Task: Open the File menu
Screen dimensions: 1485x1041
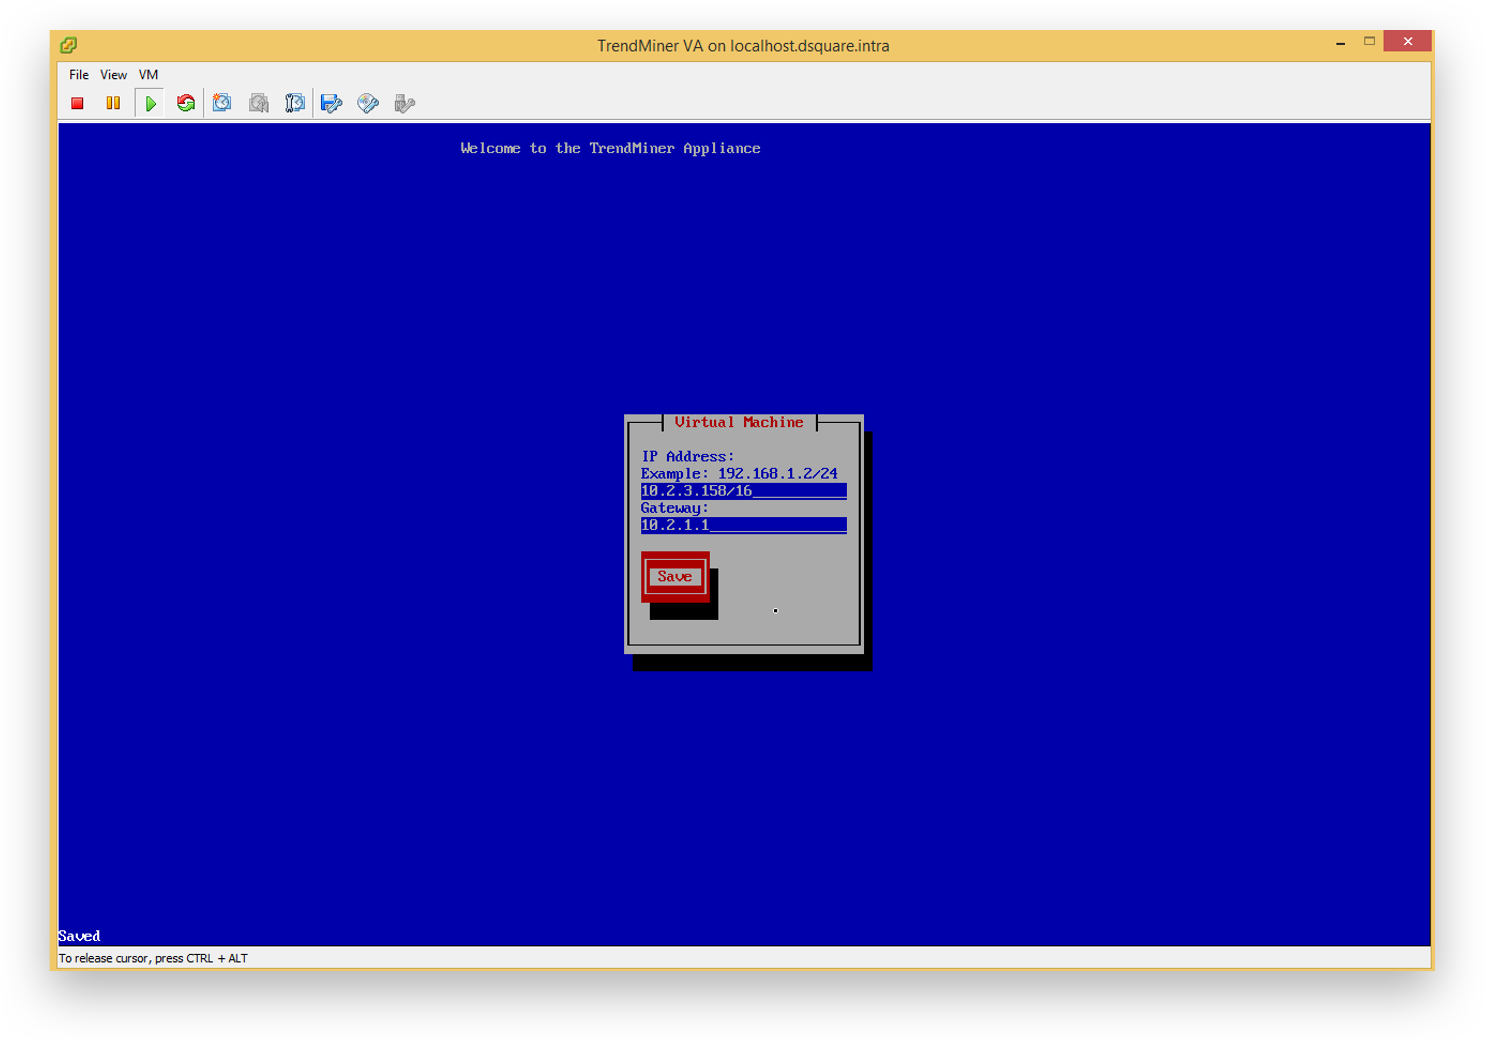Action: (79, 75)
